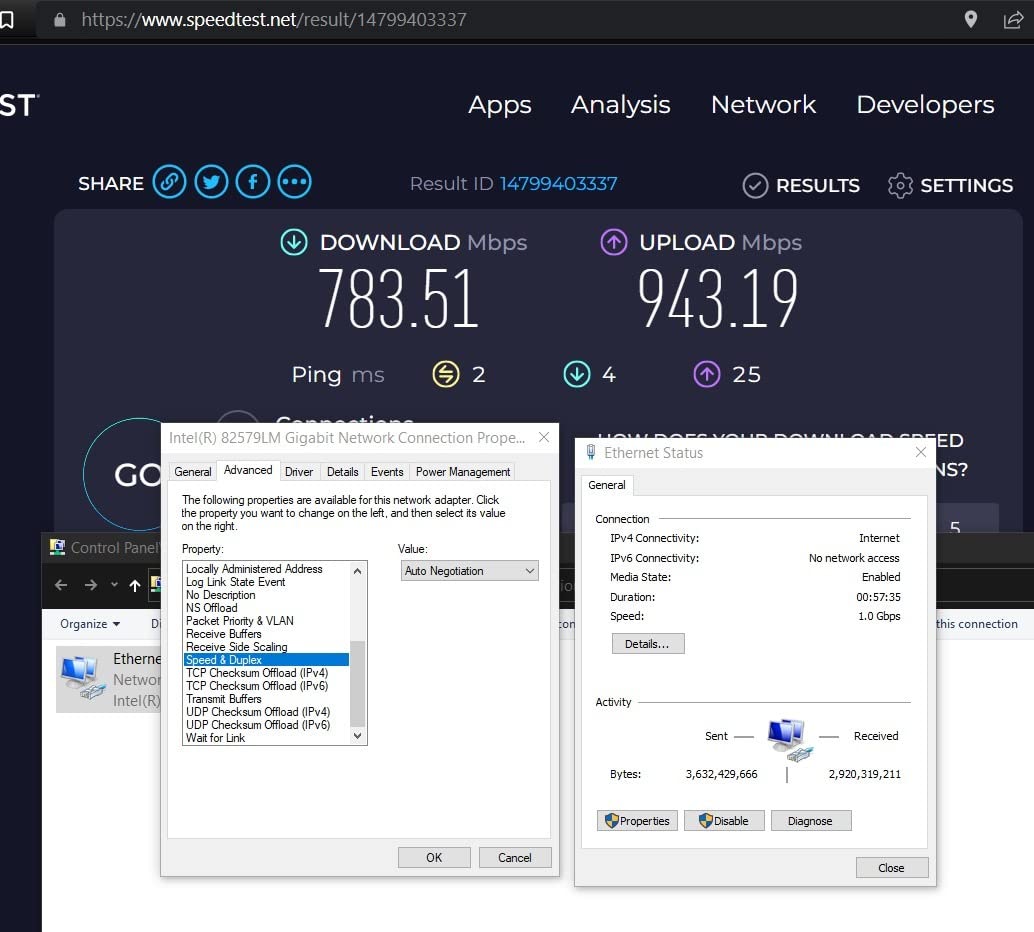Image resolution: width=1034 pixels, height=932 pixels.
Task: Open Apps in Speedtest navigation
Action: 500,105
